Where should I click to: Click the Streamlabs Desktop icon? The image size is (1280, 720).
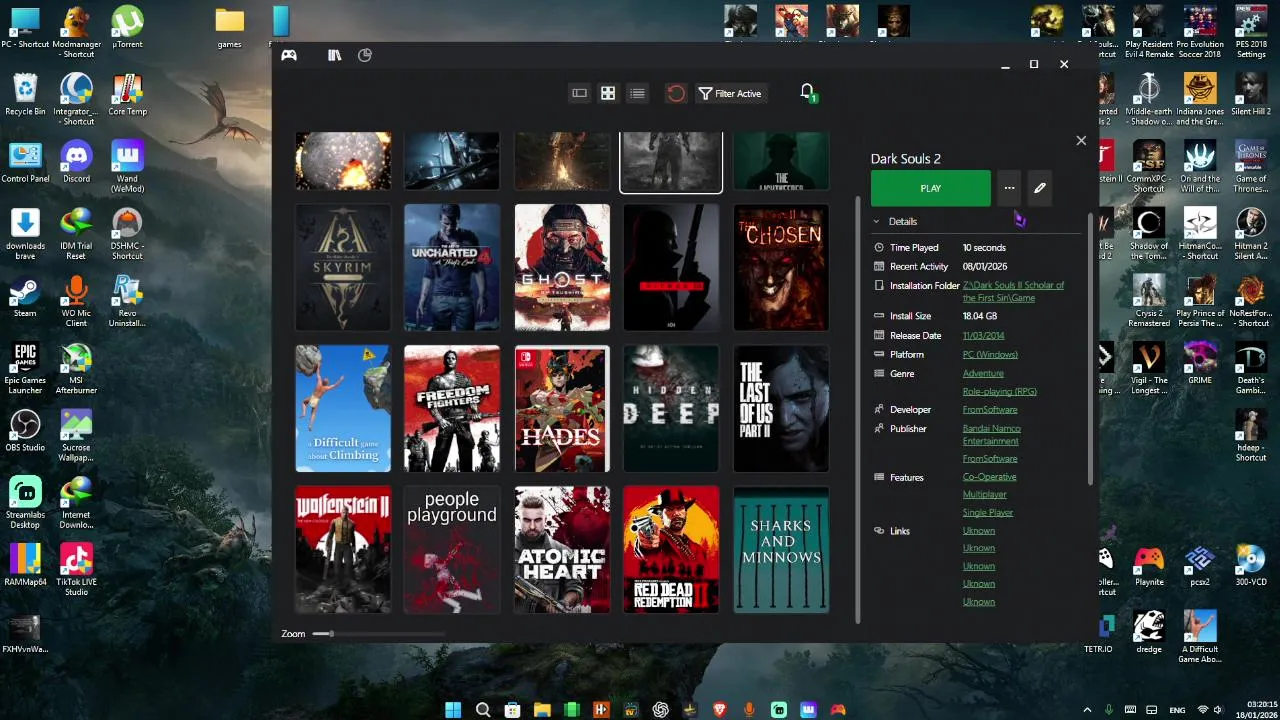point(25,502)
